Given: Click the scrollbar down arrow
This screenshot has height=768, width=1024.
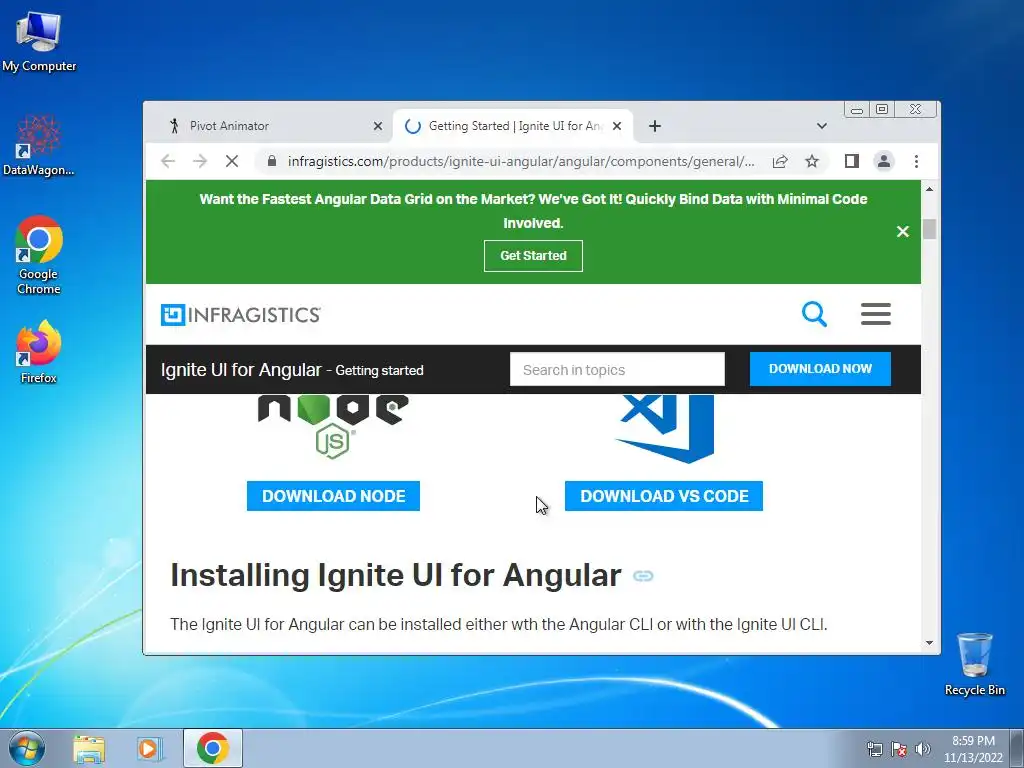Looking at the screenshot, I should [929, 643].
